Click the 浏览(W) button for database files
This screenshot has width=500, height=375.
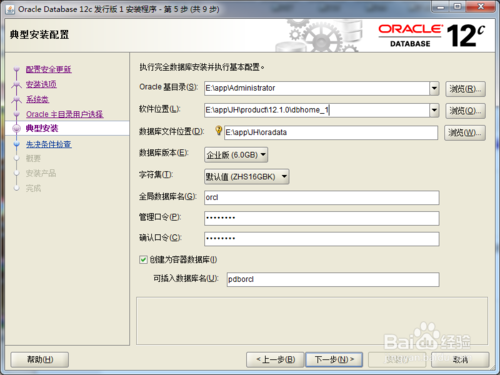[x=465, y=133]
